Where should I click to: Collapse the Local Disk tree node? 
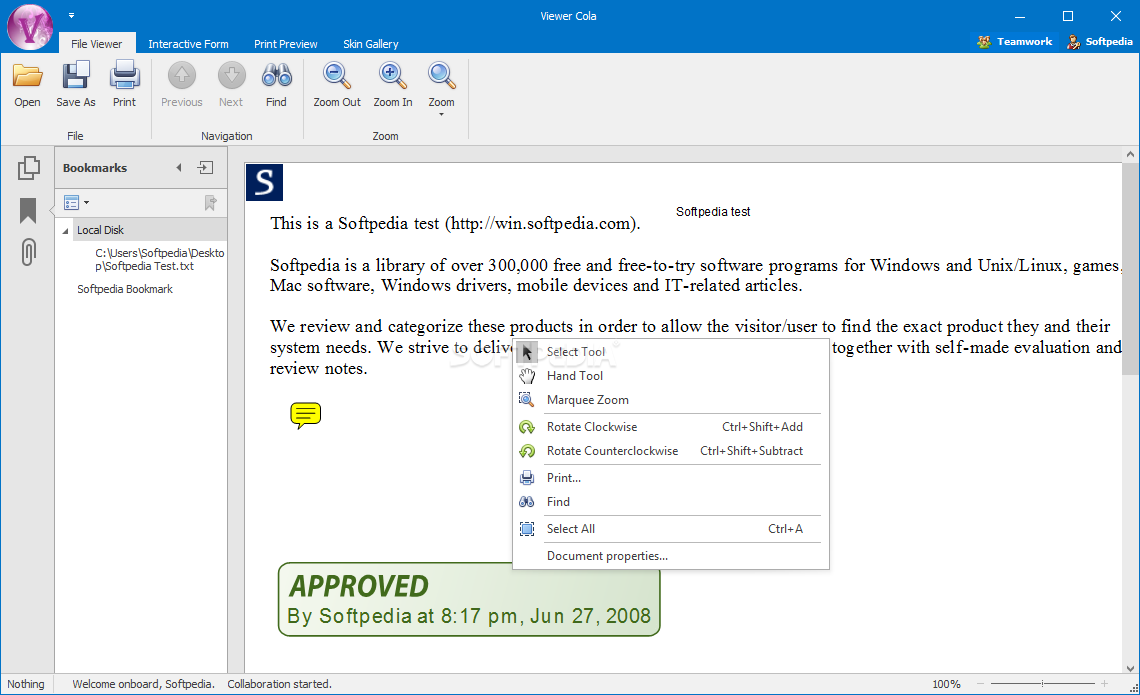[x=65, y=230]
